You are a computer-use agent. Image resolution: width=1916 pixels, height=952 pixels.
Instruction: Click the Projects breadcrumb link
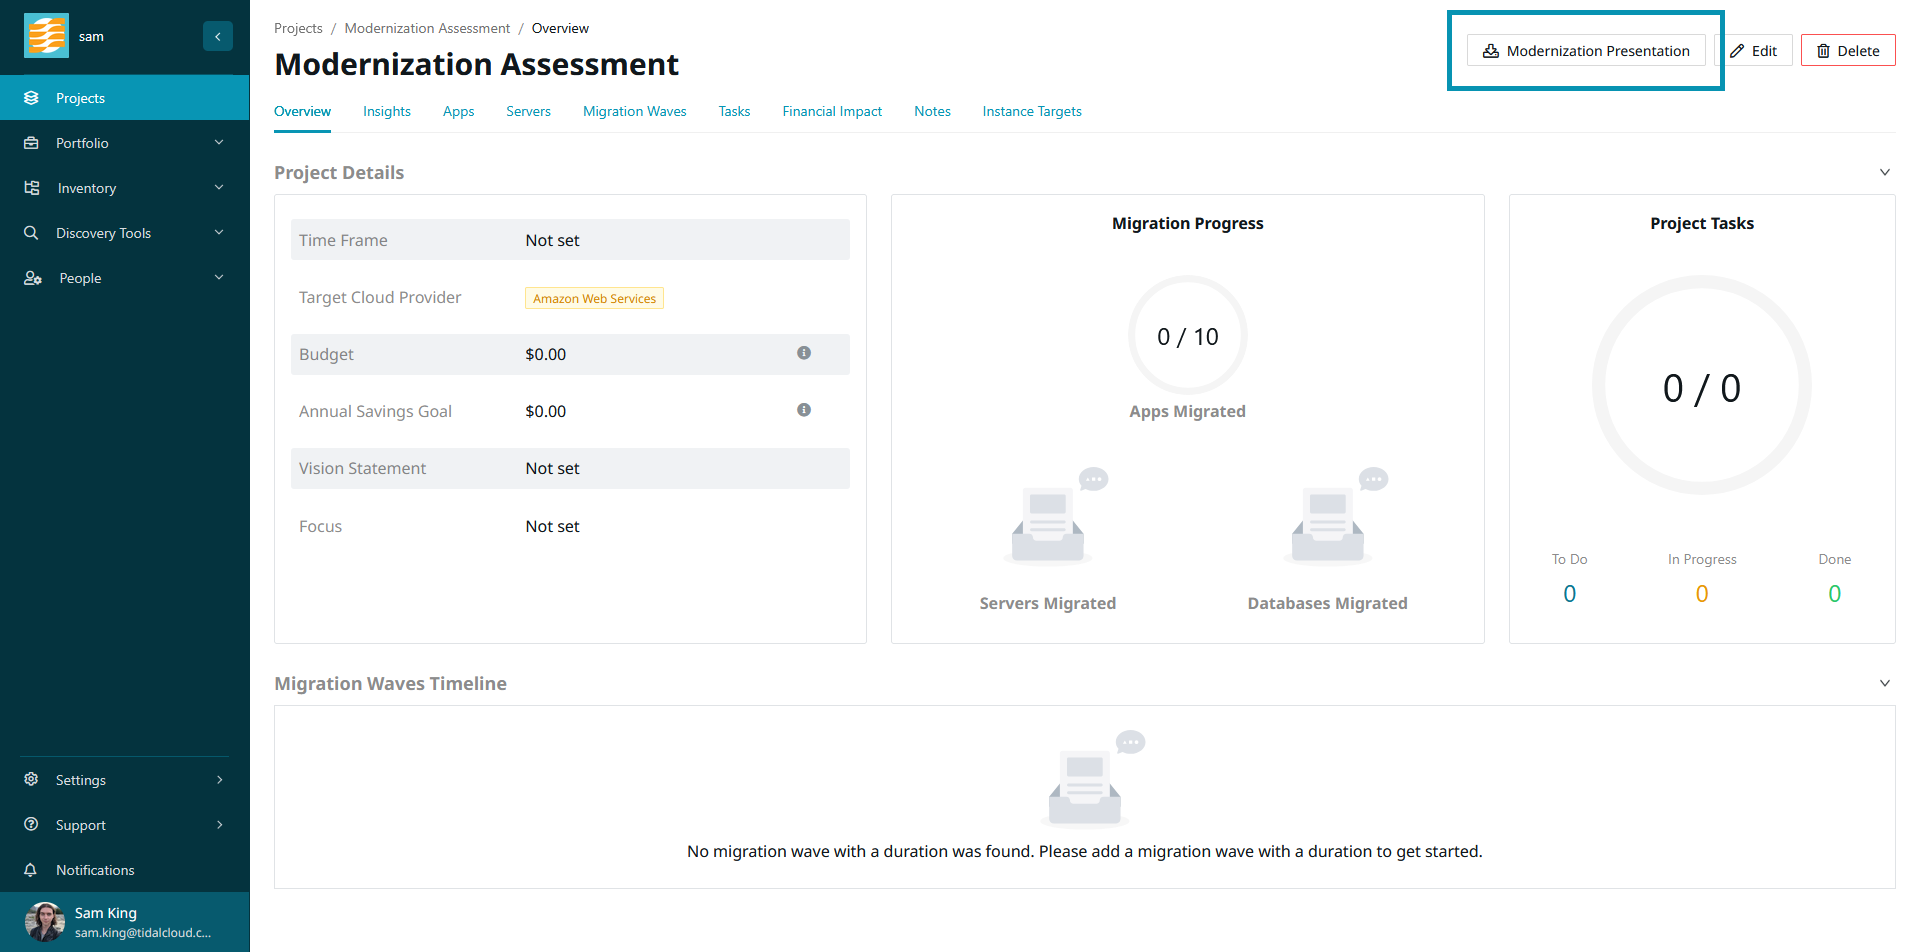point(298,28)
